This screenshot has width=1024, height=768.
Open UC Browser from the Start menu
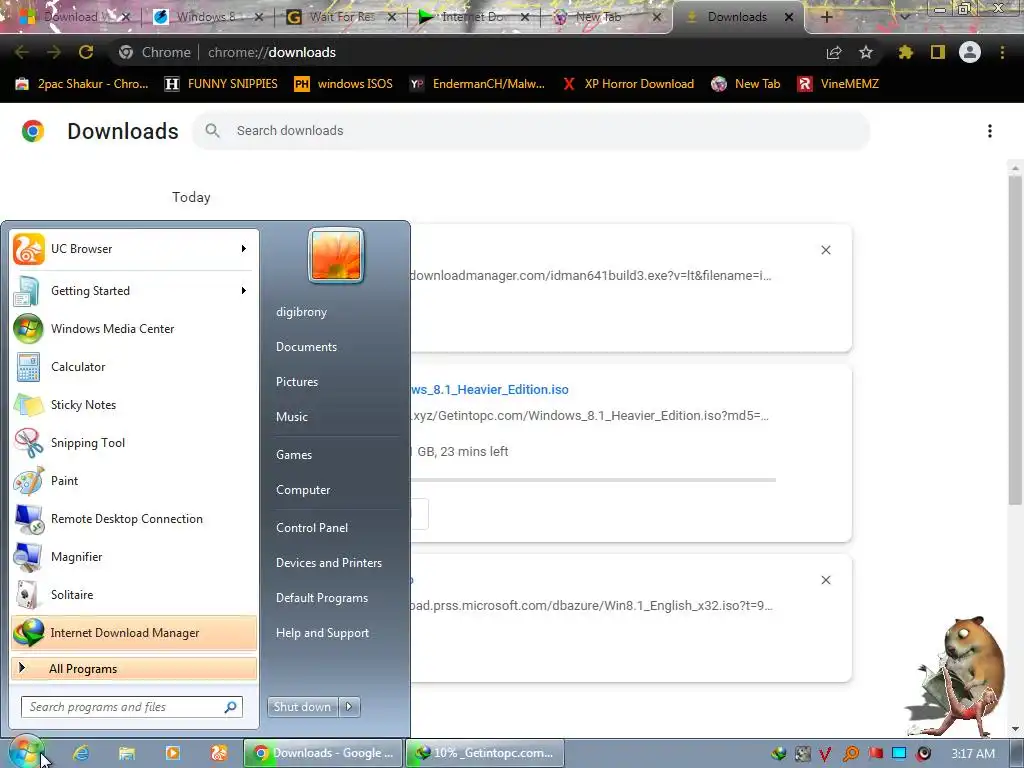point(134,249)
